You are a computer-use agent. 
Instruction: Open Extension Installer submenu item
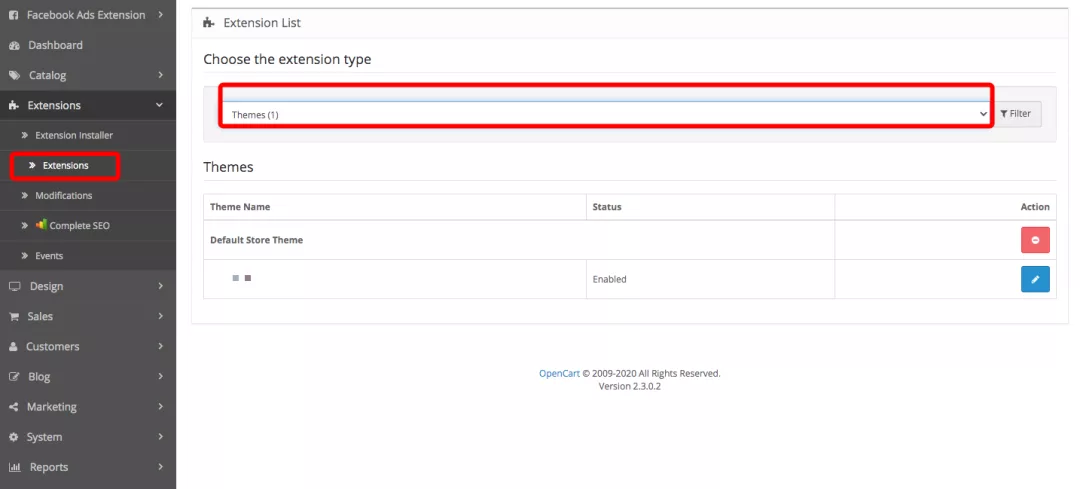tap(74, 135)
